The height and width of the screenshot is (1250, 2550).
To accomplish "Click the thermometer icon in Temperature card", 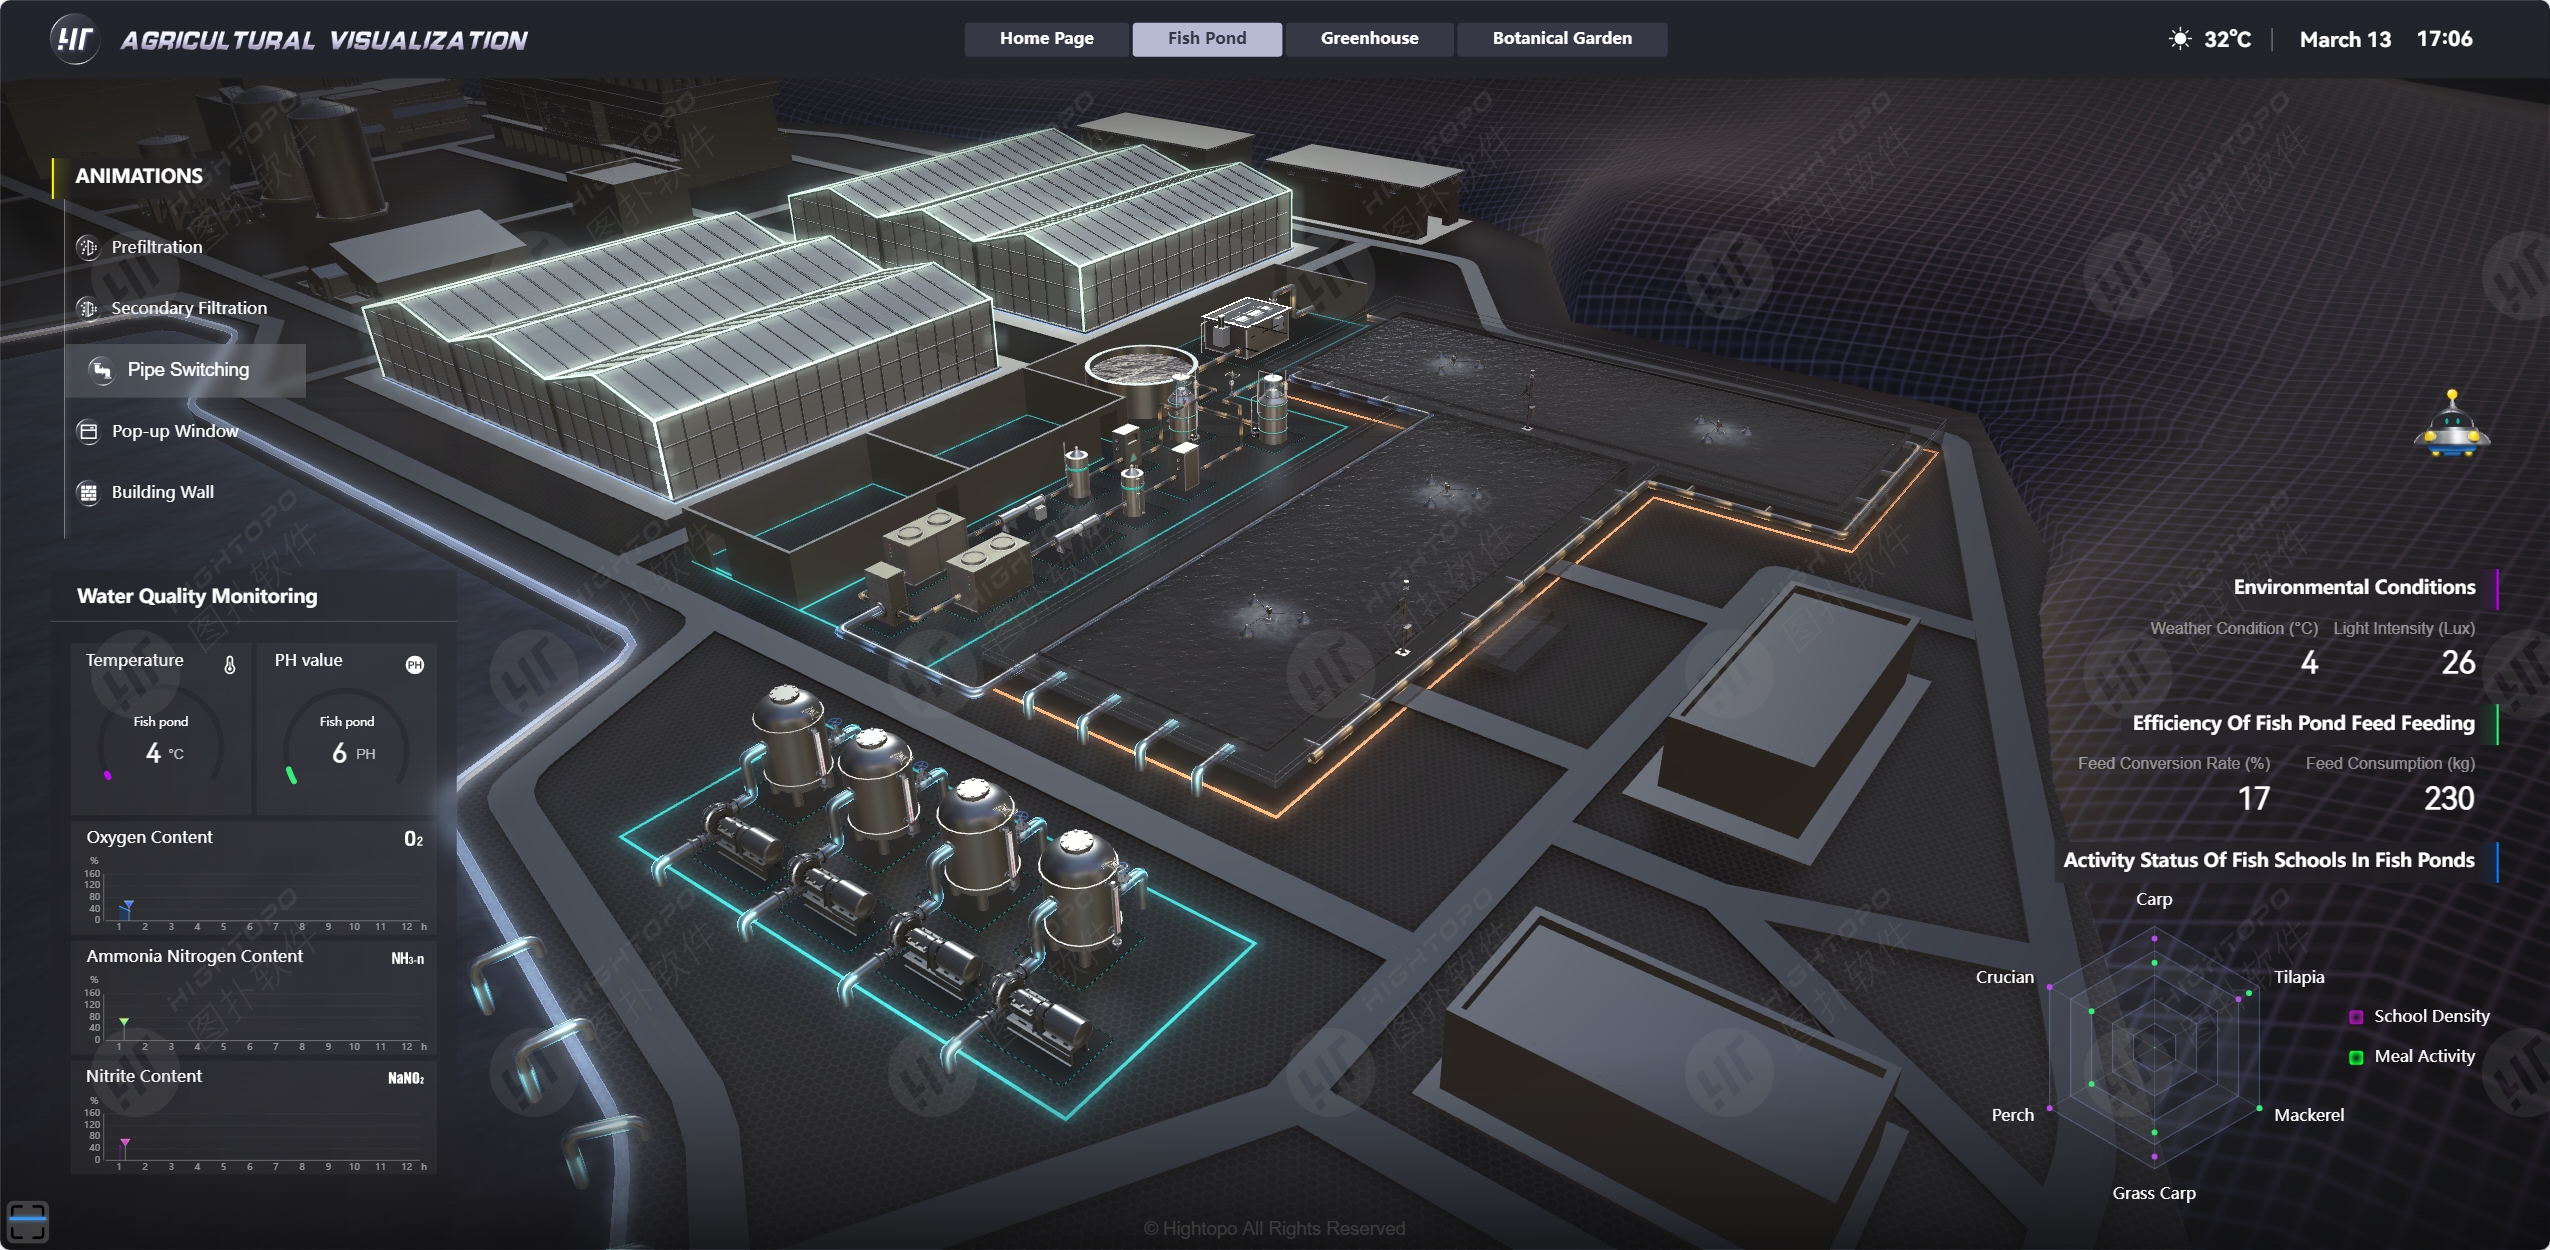I will pos(230,665).
